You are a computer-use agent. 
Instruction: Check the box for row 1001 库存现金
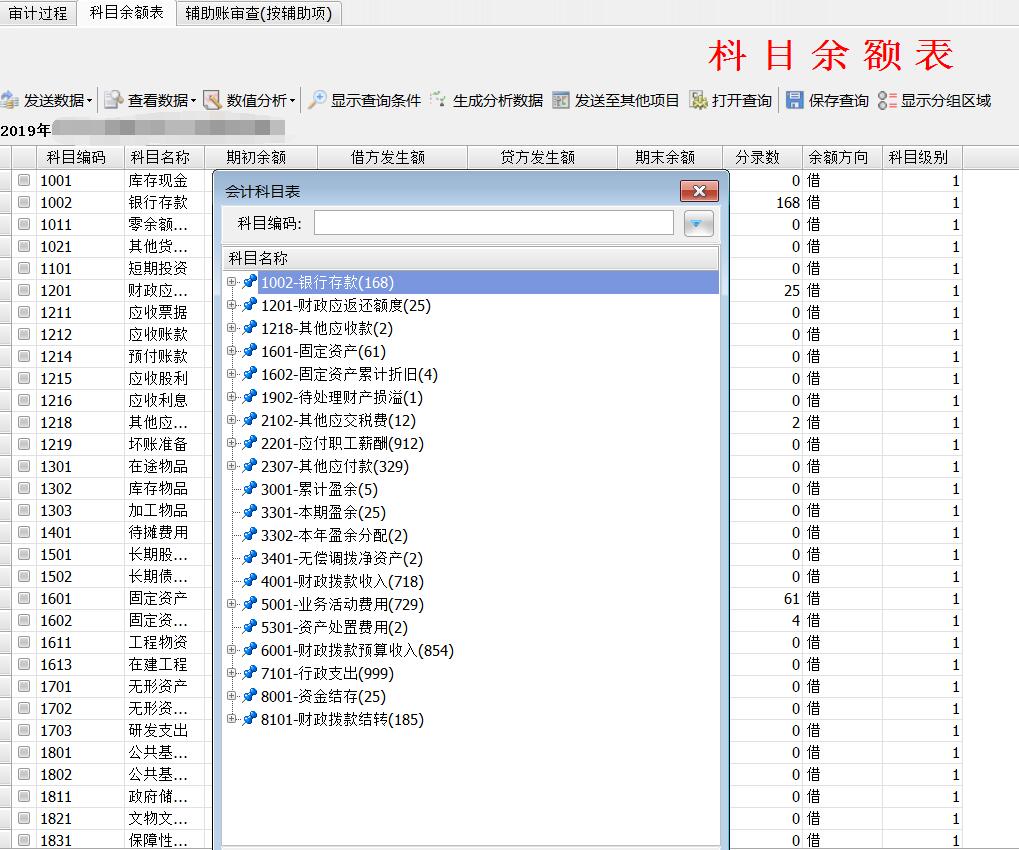[x=24, y=180]
